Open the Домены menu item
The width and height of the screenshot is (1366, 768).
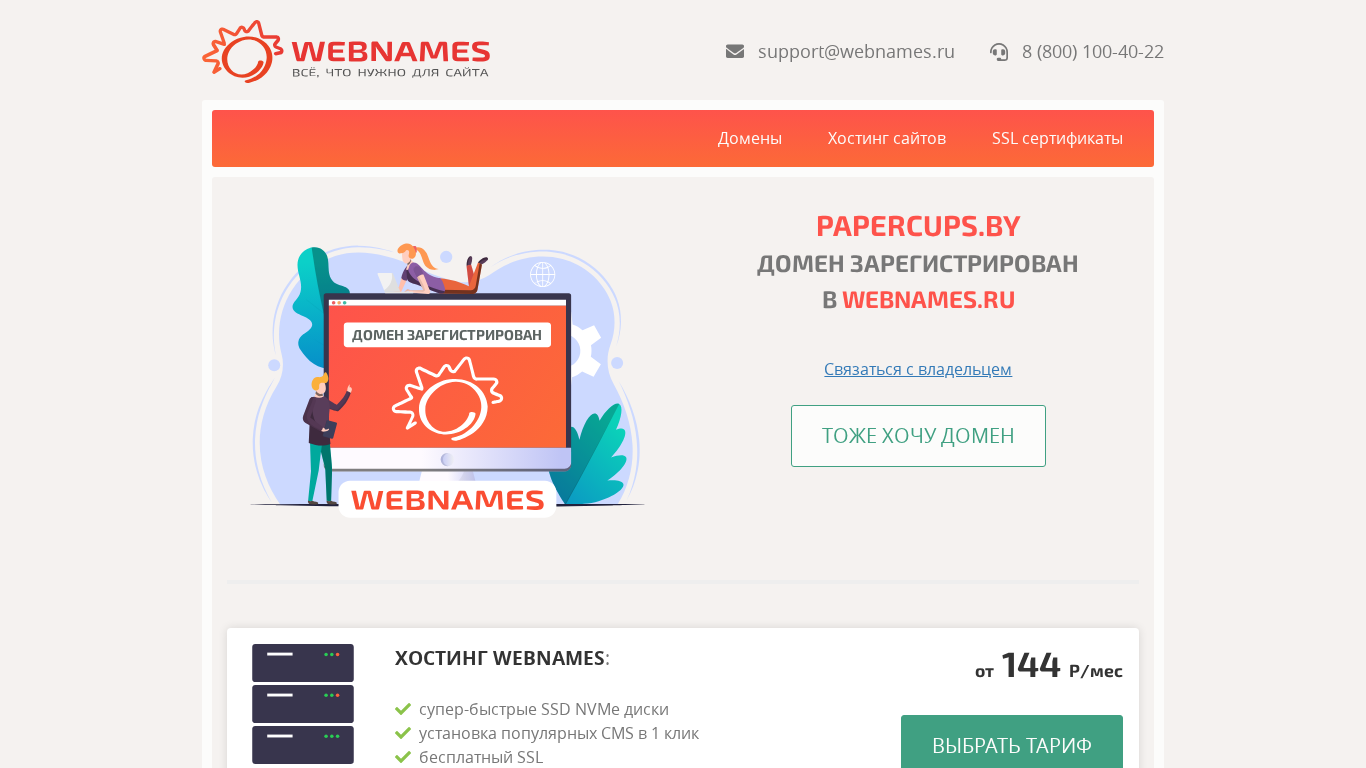point(750,138)
